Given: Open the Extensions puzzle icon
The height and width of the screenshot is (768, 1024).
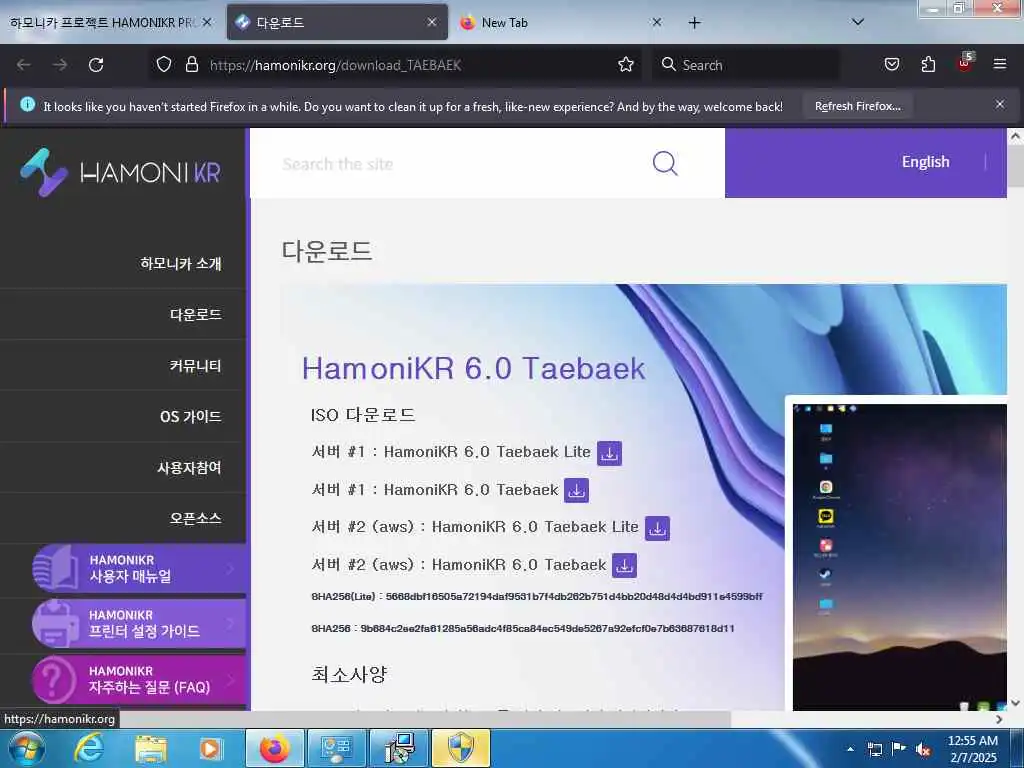Looking at the screenshot, I should tap(928, 65).
